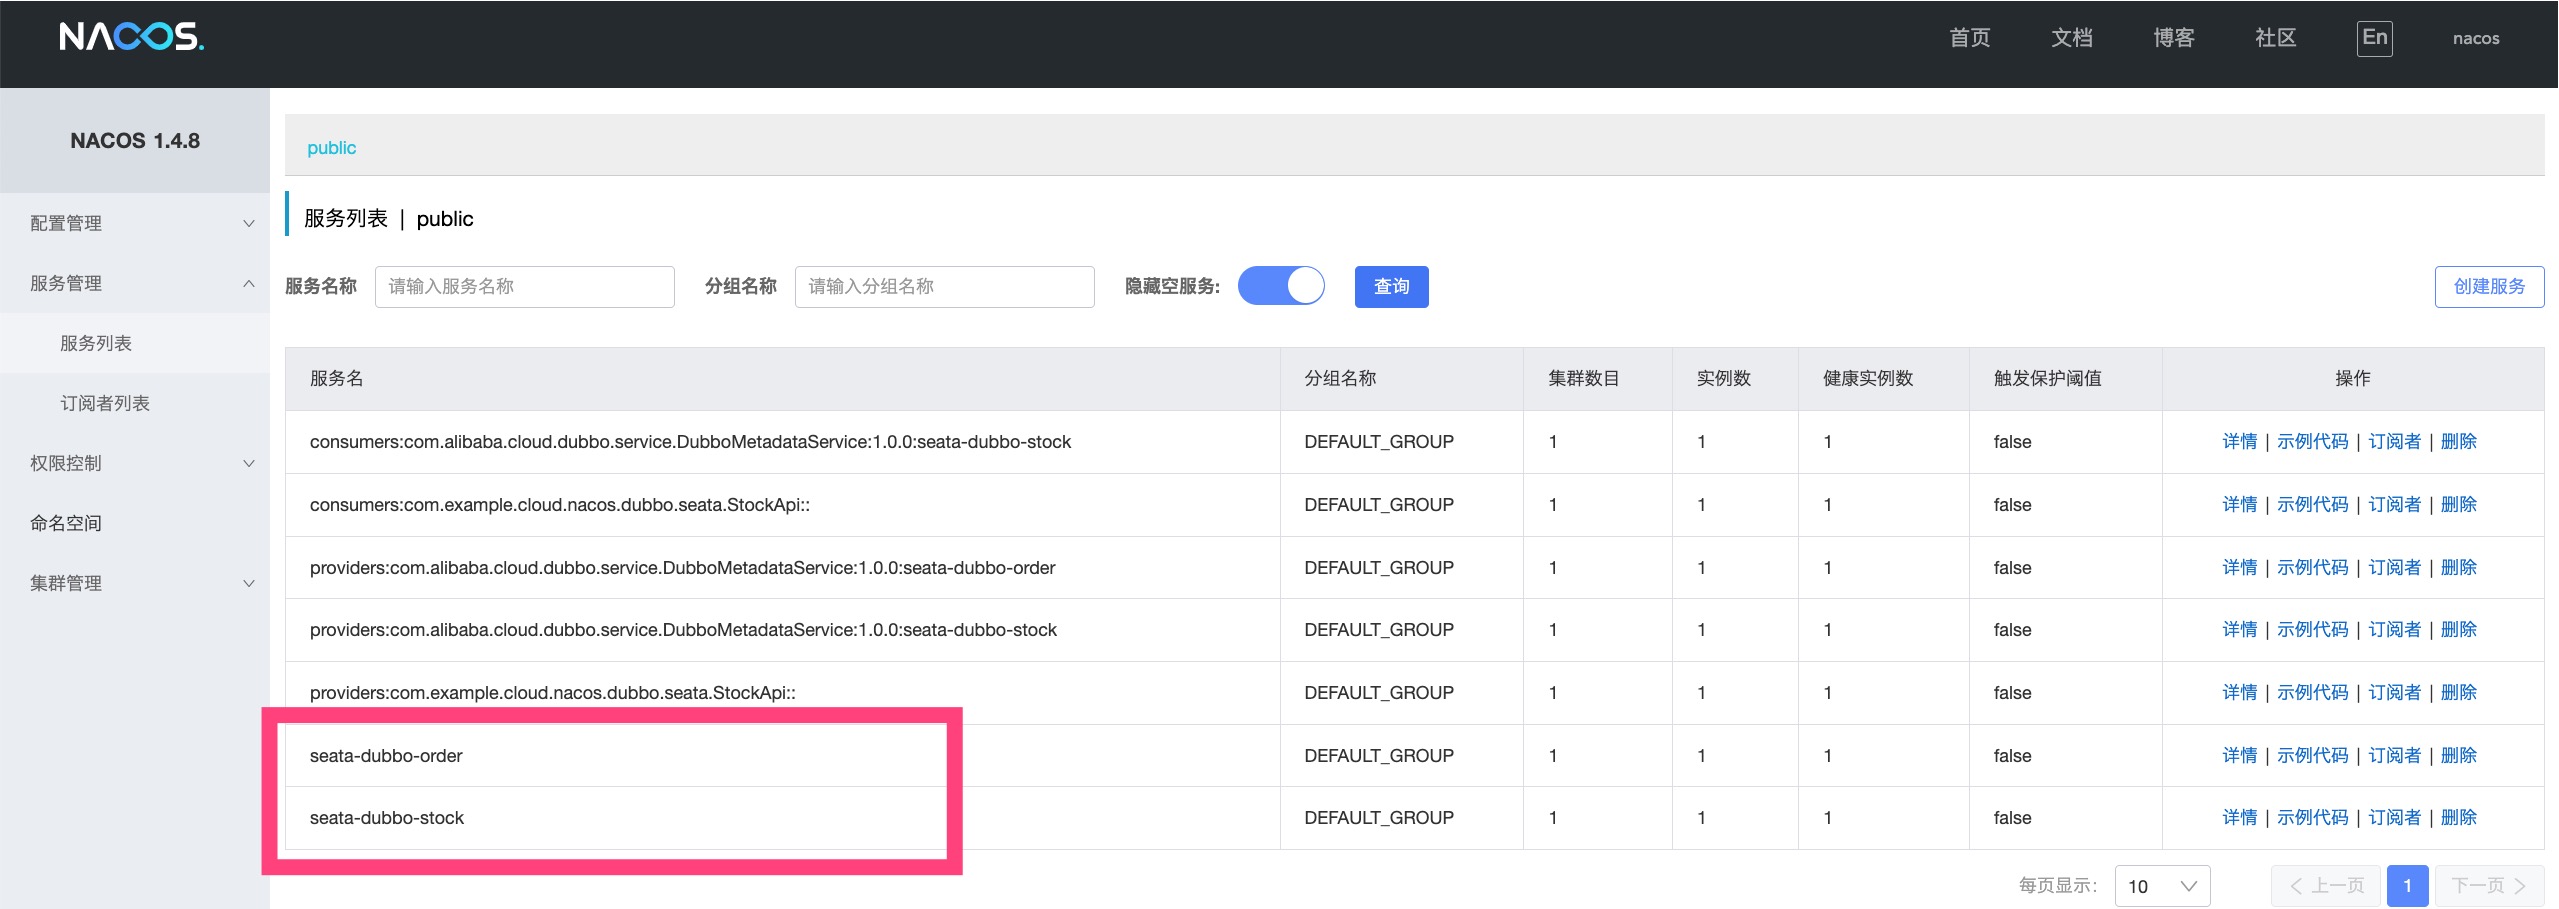Select 订阅者列表 in the sidebar
Viewport: 2559px width, 909px height.
tap(135, 403)
